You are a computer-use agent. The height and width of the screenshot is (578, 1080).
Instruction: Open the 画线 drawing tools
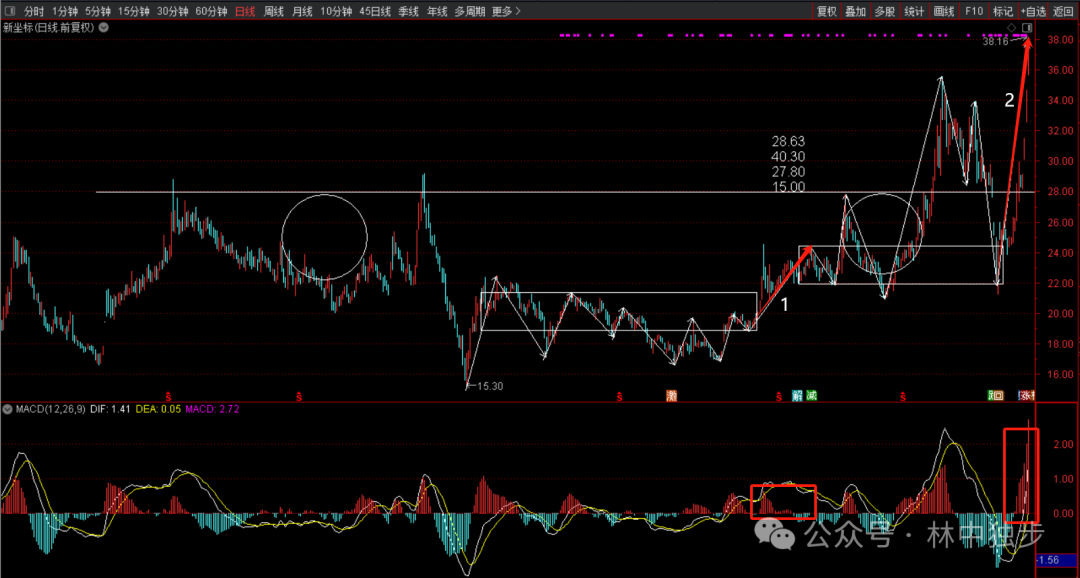943,11
